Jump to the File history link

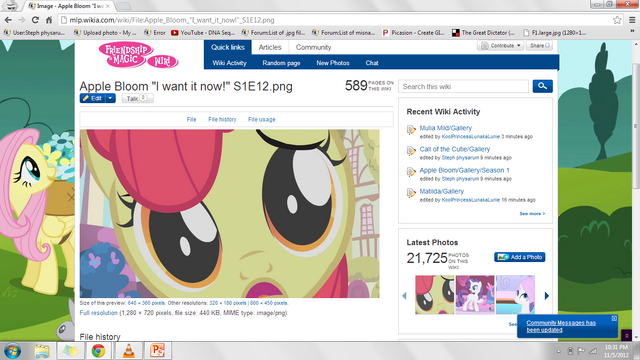[x=222, y=120]
